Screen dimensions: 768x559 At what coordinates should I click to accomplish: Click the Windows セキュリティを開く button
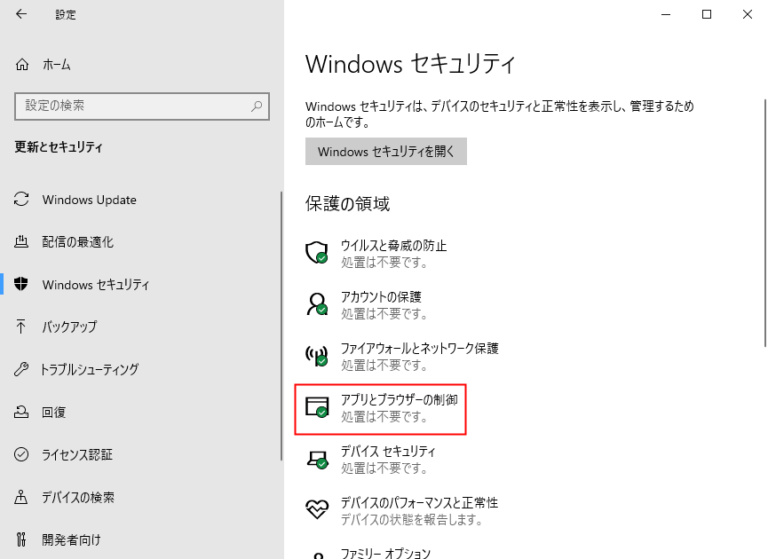(x=386, y=151)
